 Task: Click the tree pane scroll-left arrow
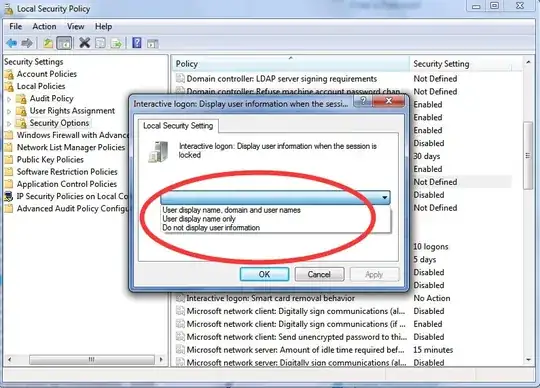10,360
